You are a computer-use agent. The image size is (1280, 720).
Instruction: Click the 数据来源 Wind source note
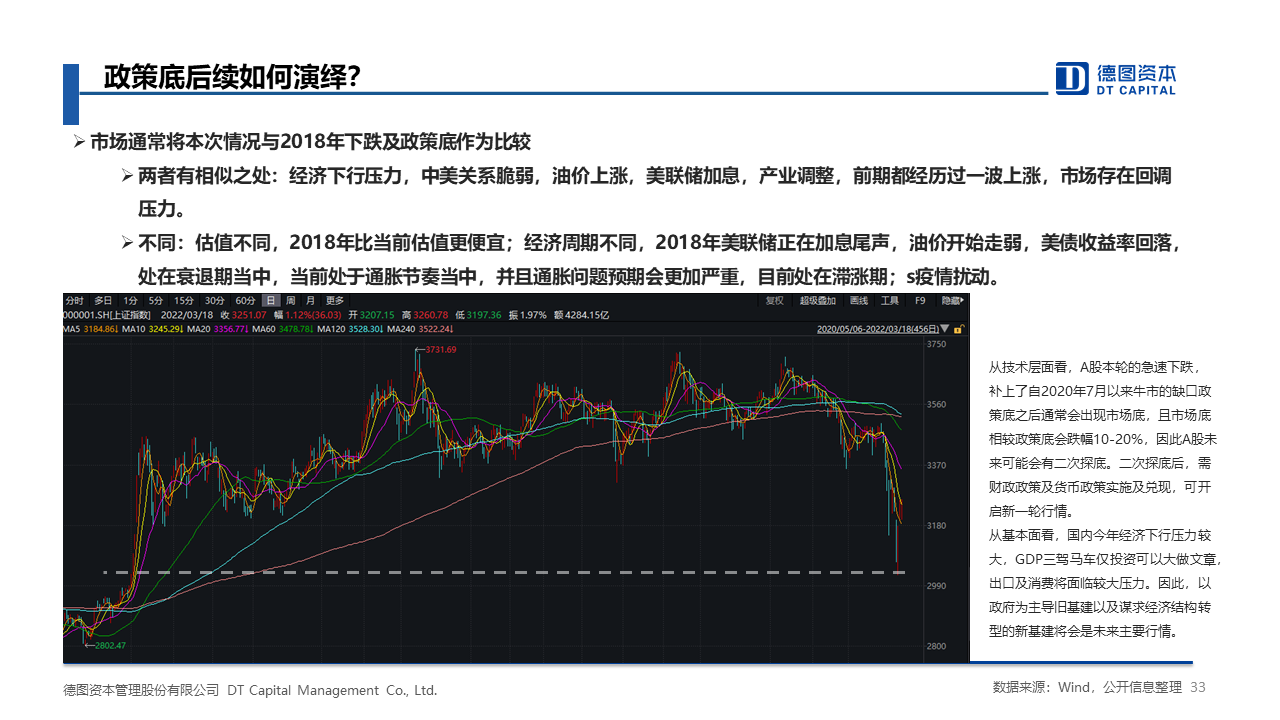pyautogui.click(x=1088, y=687)
